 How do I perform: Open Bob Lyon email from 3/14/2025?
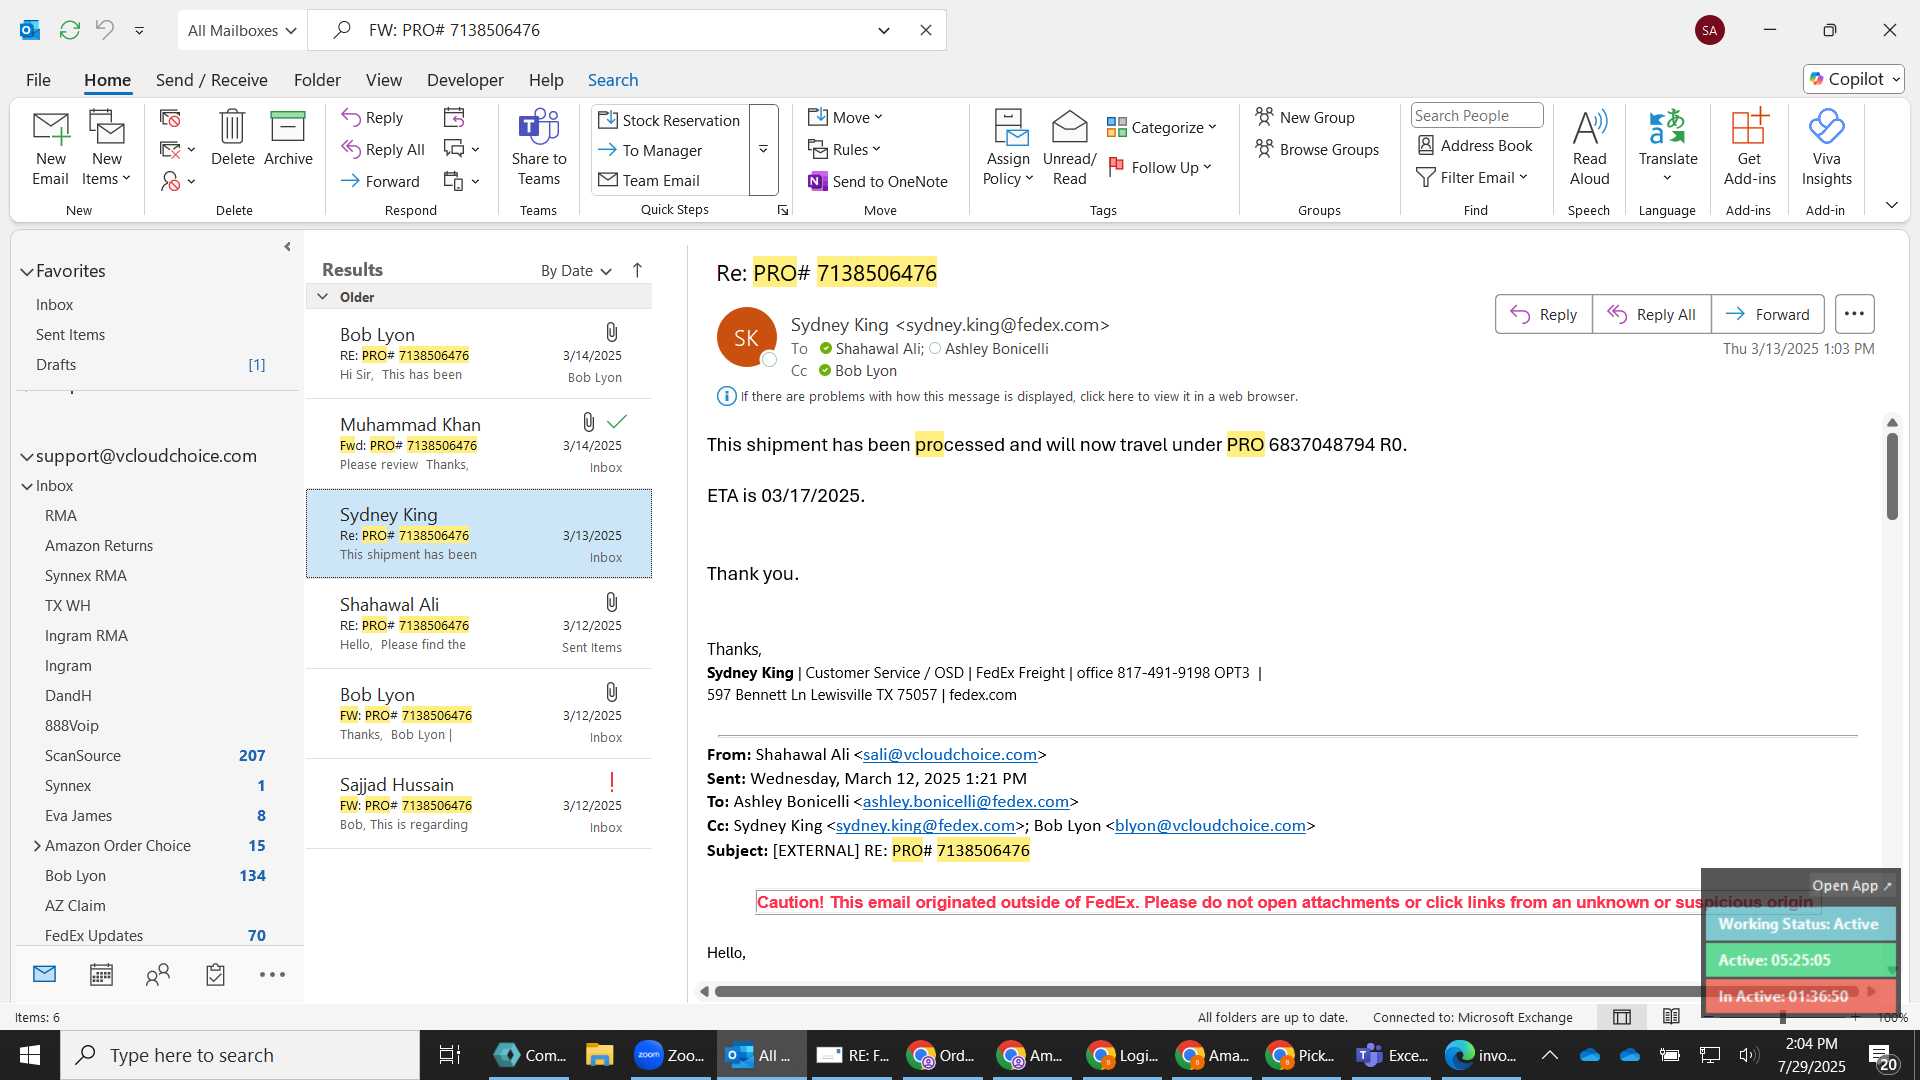(479, 354)
